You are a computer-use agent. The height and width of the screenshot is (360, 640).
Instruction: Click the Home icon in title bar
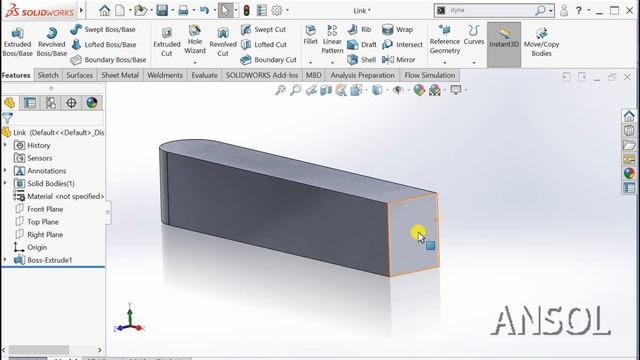[104, 10]
